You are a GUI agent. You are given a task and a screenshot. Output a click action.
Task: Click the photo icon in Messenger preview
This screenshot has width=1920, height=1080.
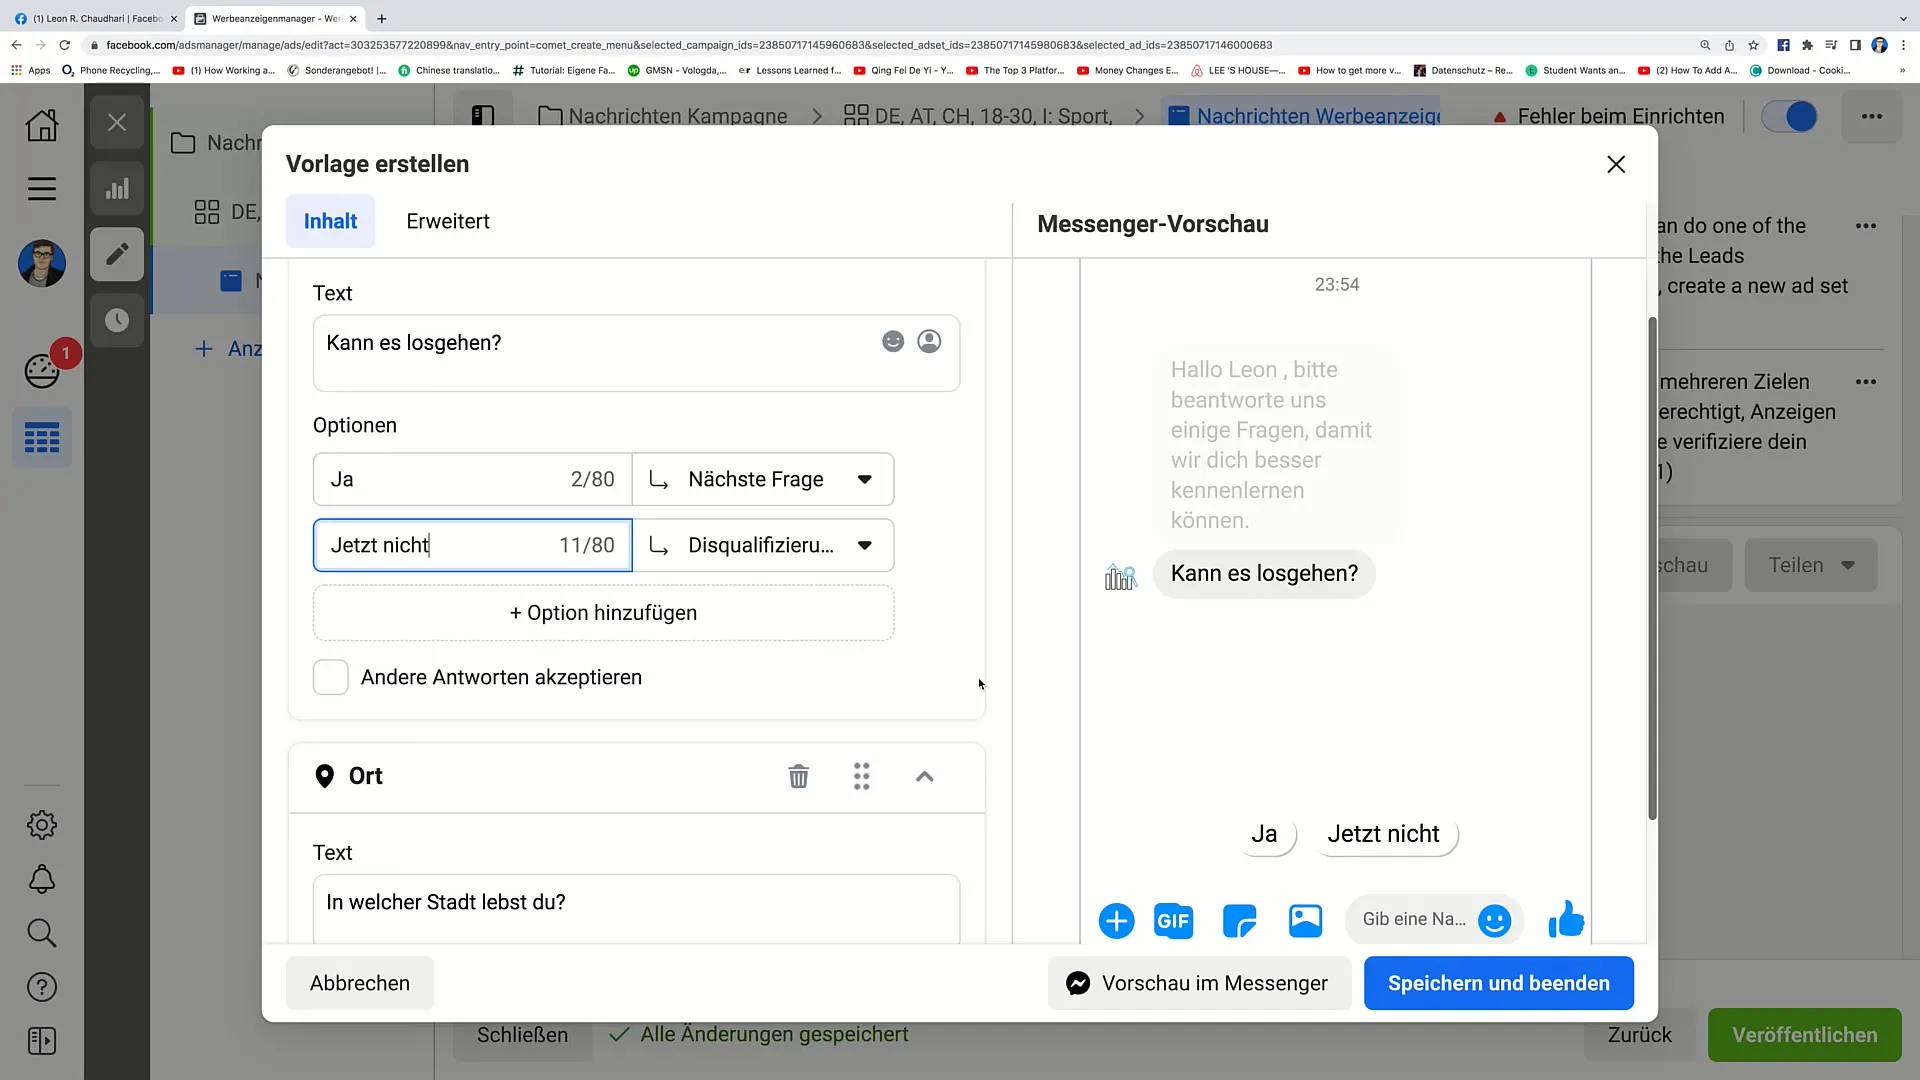tap(1305, 921)
